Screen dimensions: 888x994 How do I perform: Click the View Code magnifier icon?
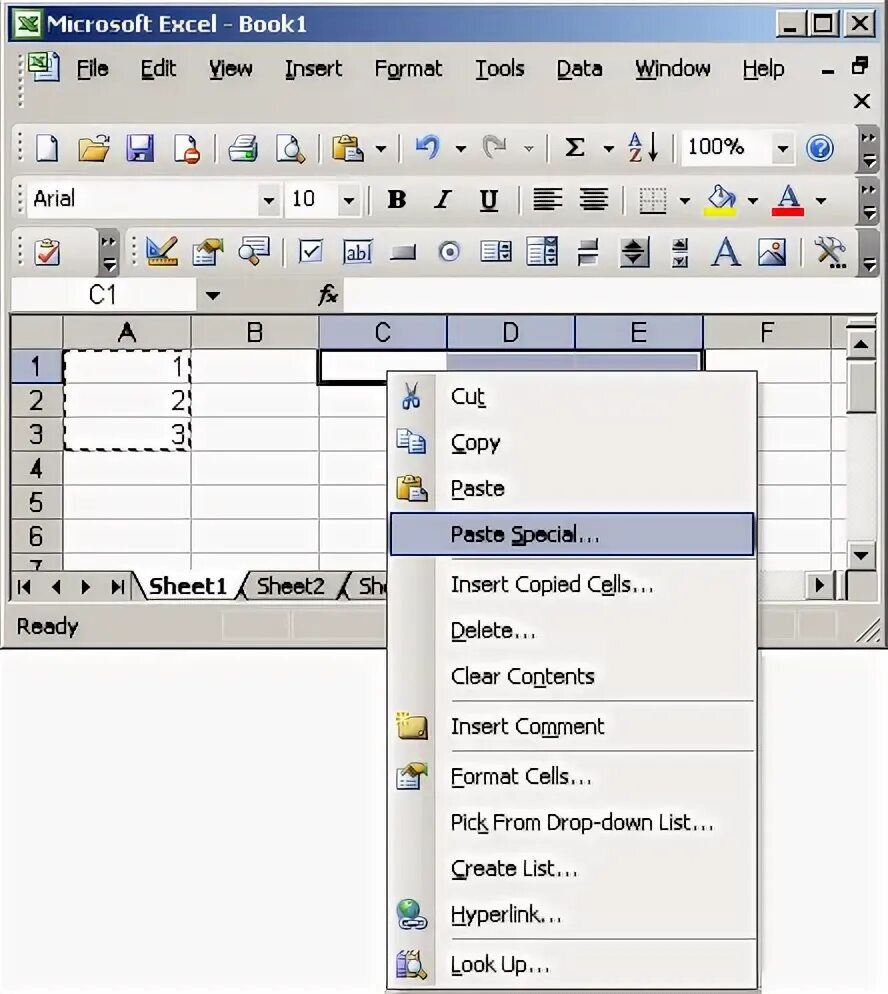(254, 252)
